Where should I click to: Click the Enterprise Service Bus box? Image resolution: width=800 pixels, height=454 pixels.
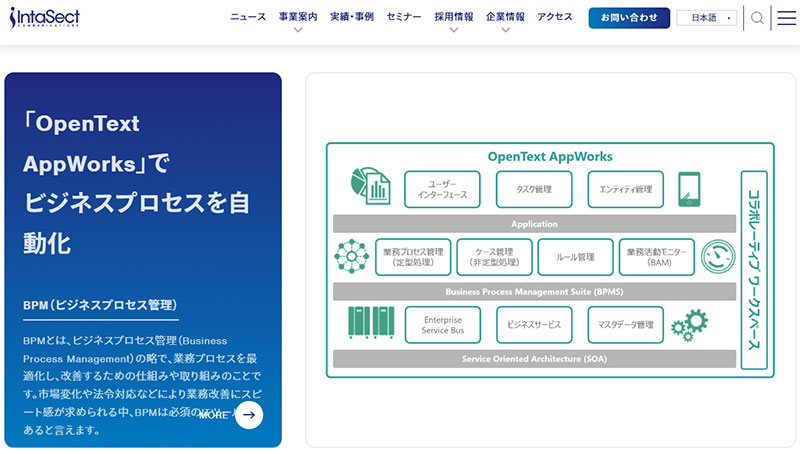pos(443,325)
